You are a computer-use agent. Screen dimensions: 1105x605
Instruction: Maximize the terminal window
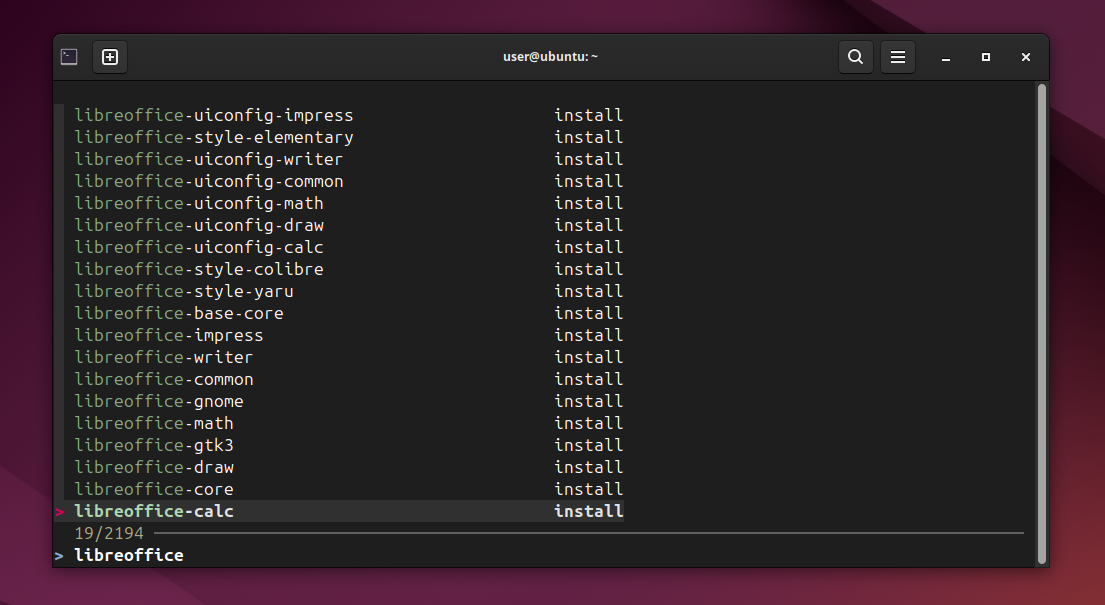click(x=986, y=57)
